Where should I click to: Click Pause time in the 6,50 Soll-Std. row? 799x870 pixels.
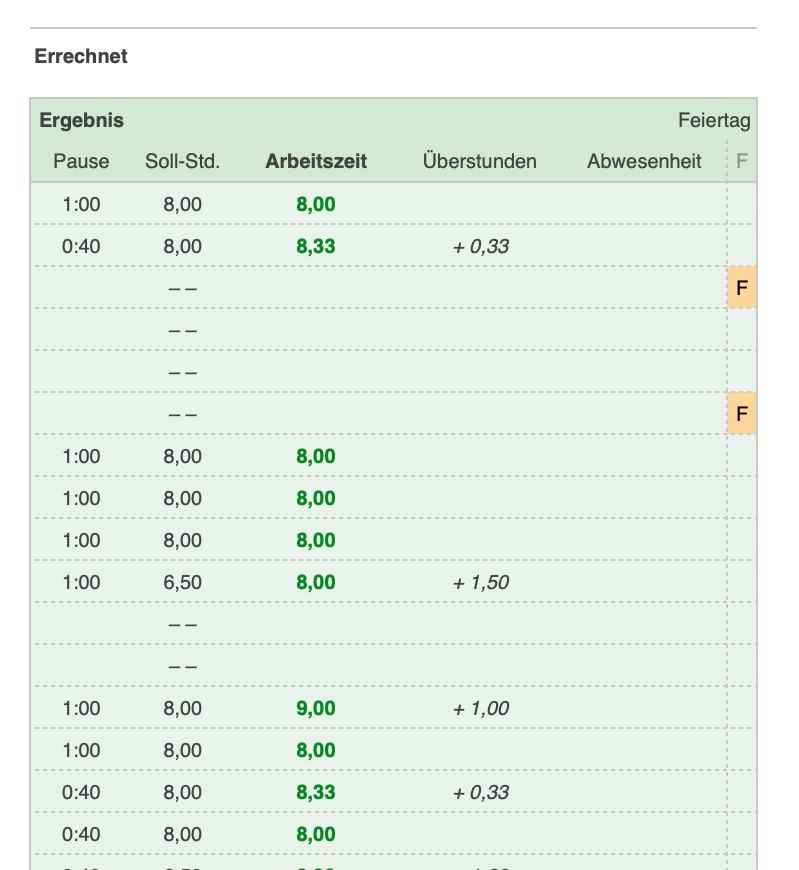pos(81,583)
